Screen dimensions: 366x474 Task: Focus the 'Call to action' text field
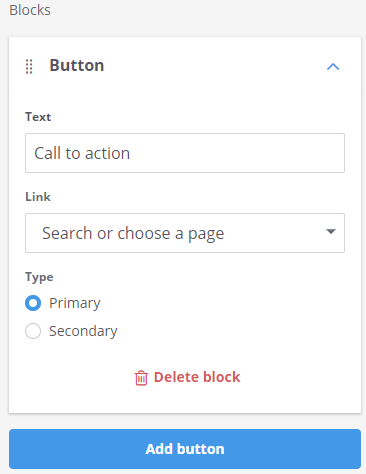tap(185, 153)
